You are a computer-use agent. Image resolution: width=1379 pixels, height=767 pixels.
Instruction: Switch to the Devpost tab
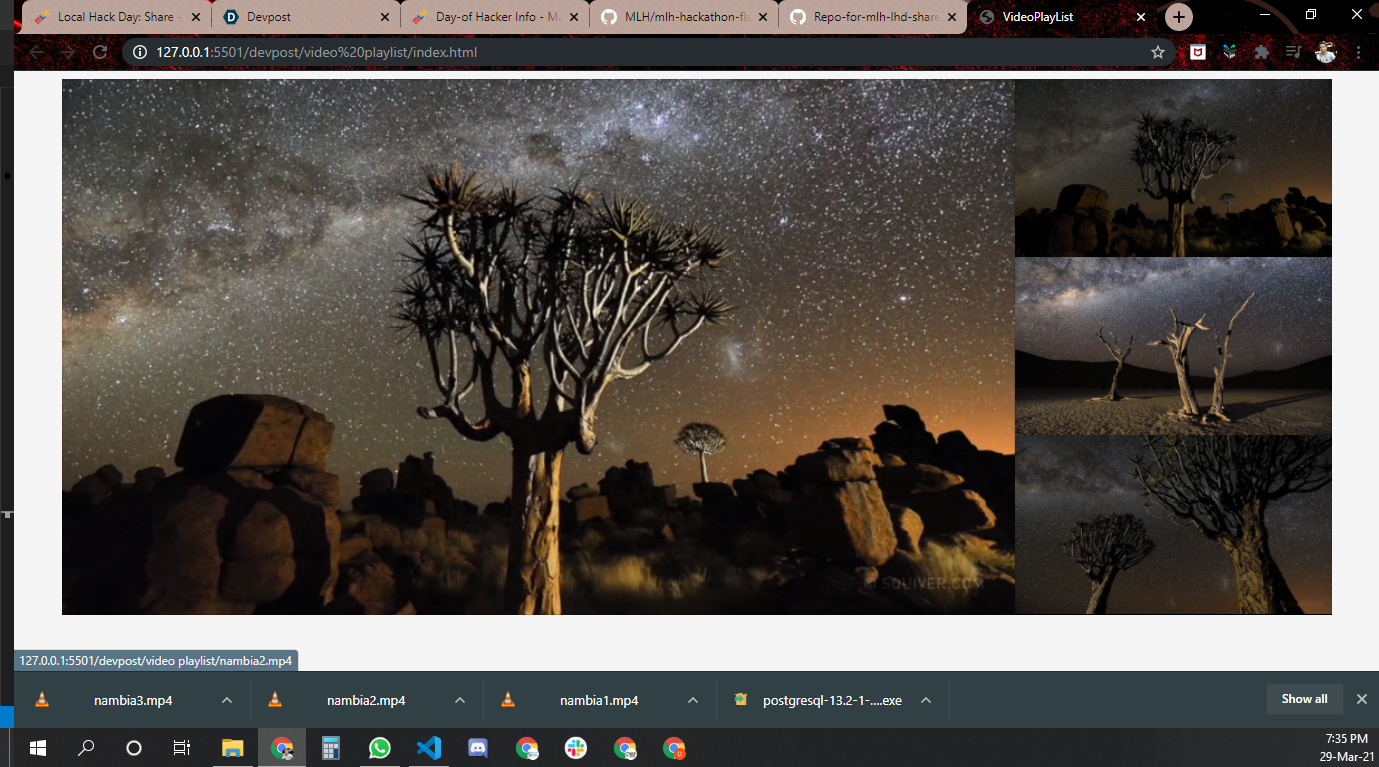(x=307, y=17)
